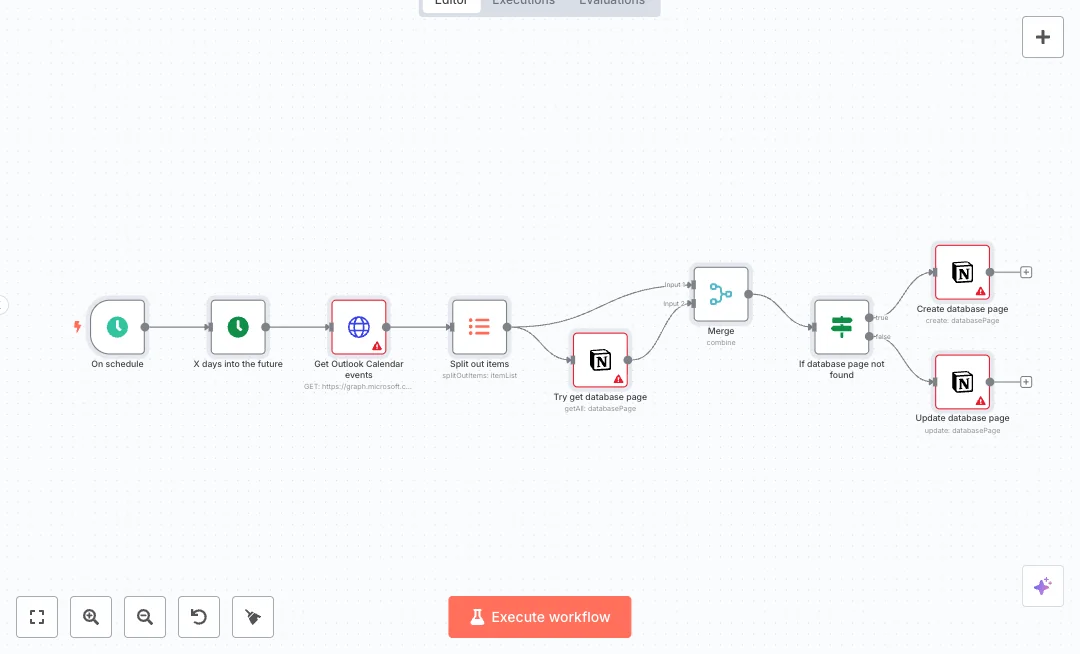Click the Execute workflow button
Viewport: 1080px width, 654px height.
click(x=540, y=617)
